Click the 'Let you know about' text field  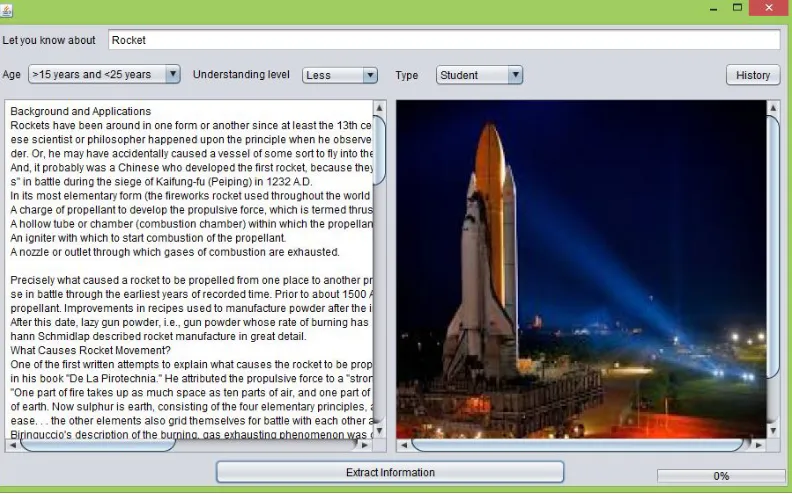tap(444, 40)
